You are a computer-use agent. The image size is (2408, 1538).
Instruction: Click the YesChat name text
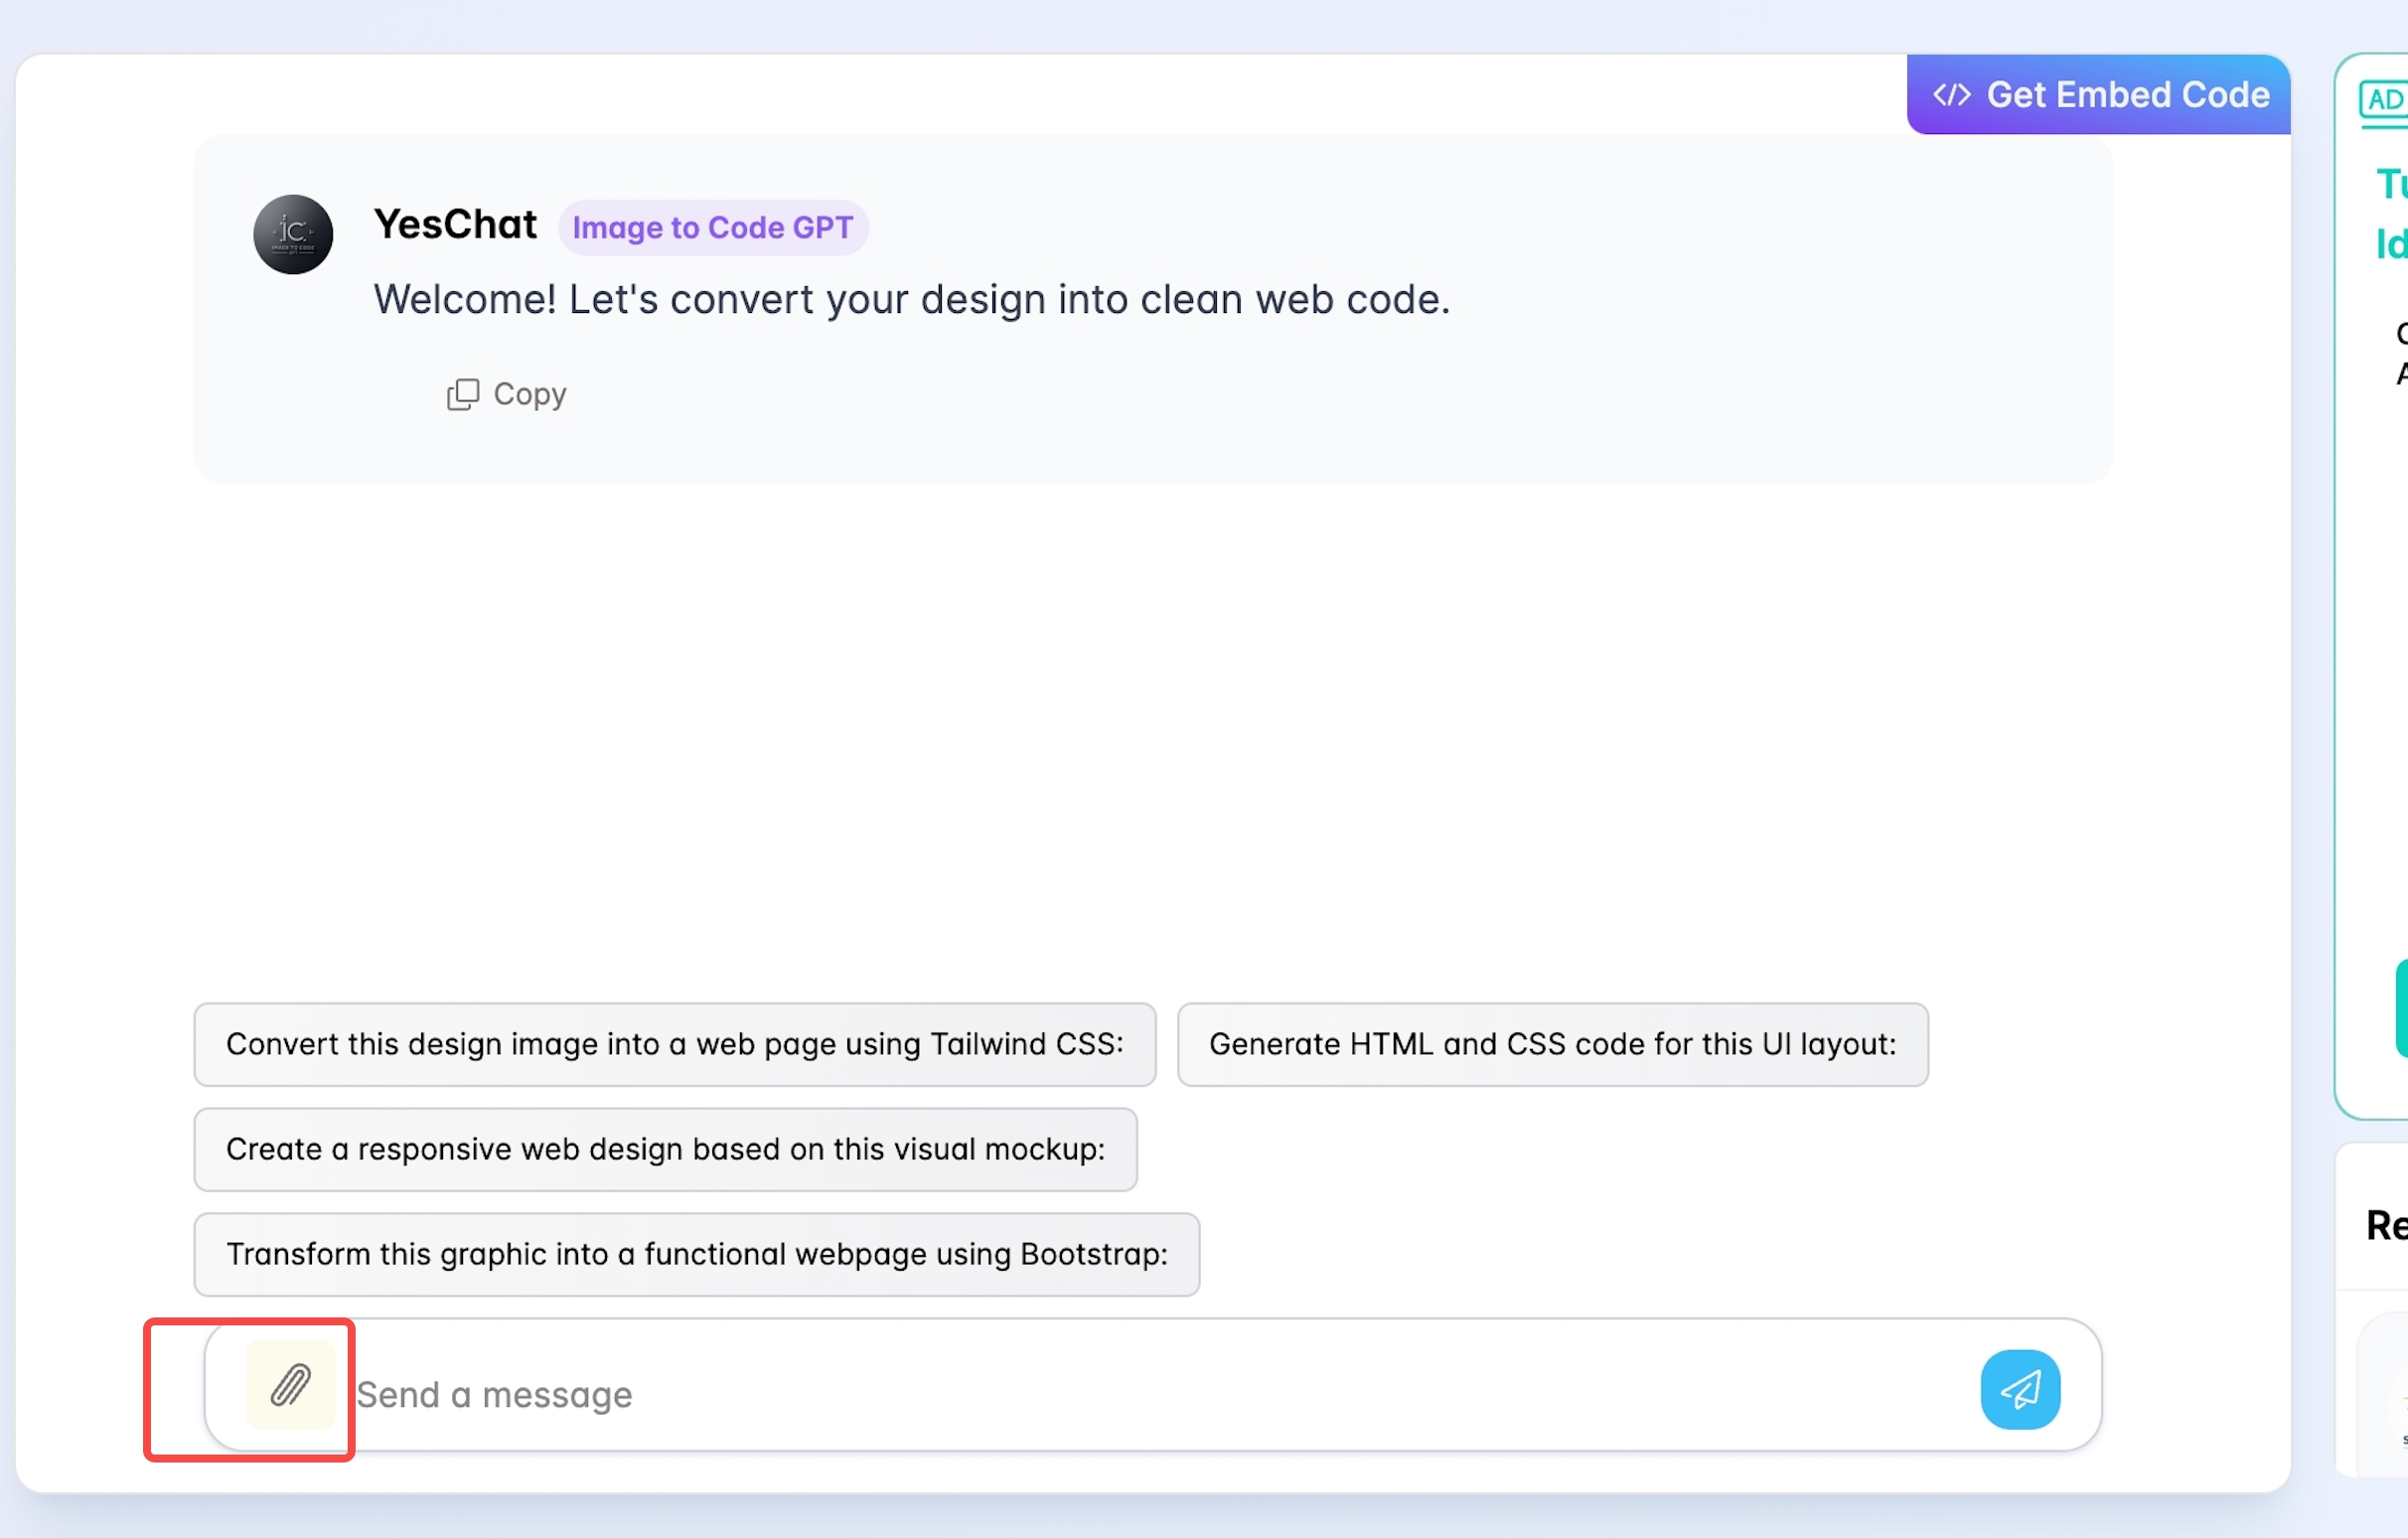click(x=455, y=224)
